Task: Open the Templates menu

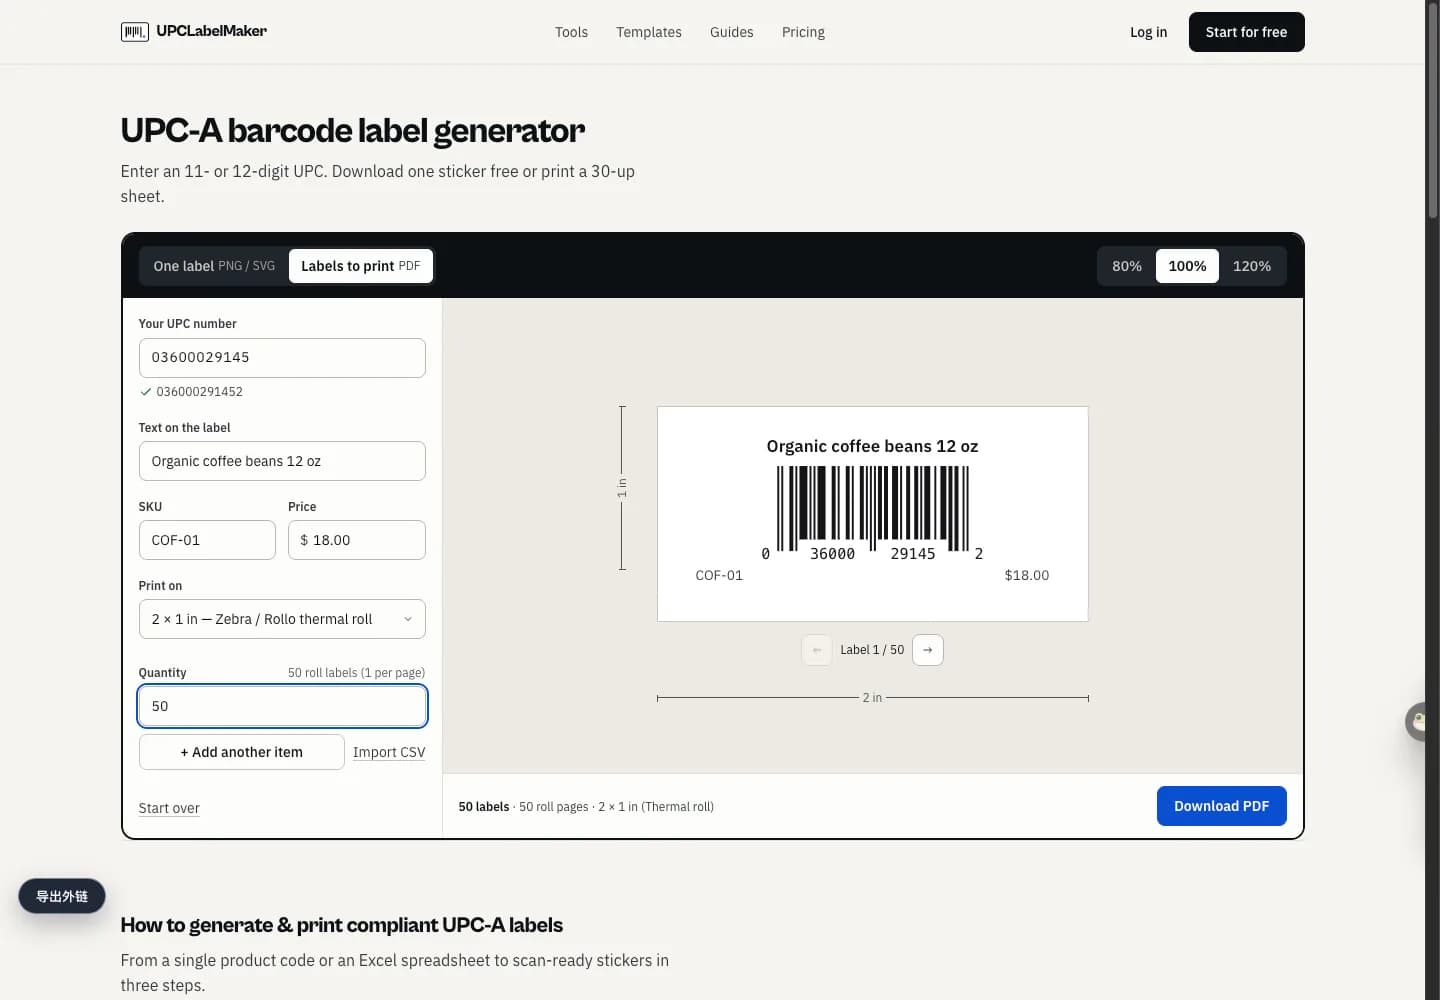Action: (x=649, y=32)
